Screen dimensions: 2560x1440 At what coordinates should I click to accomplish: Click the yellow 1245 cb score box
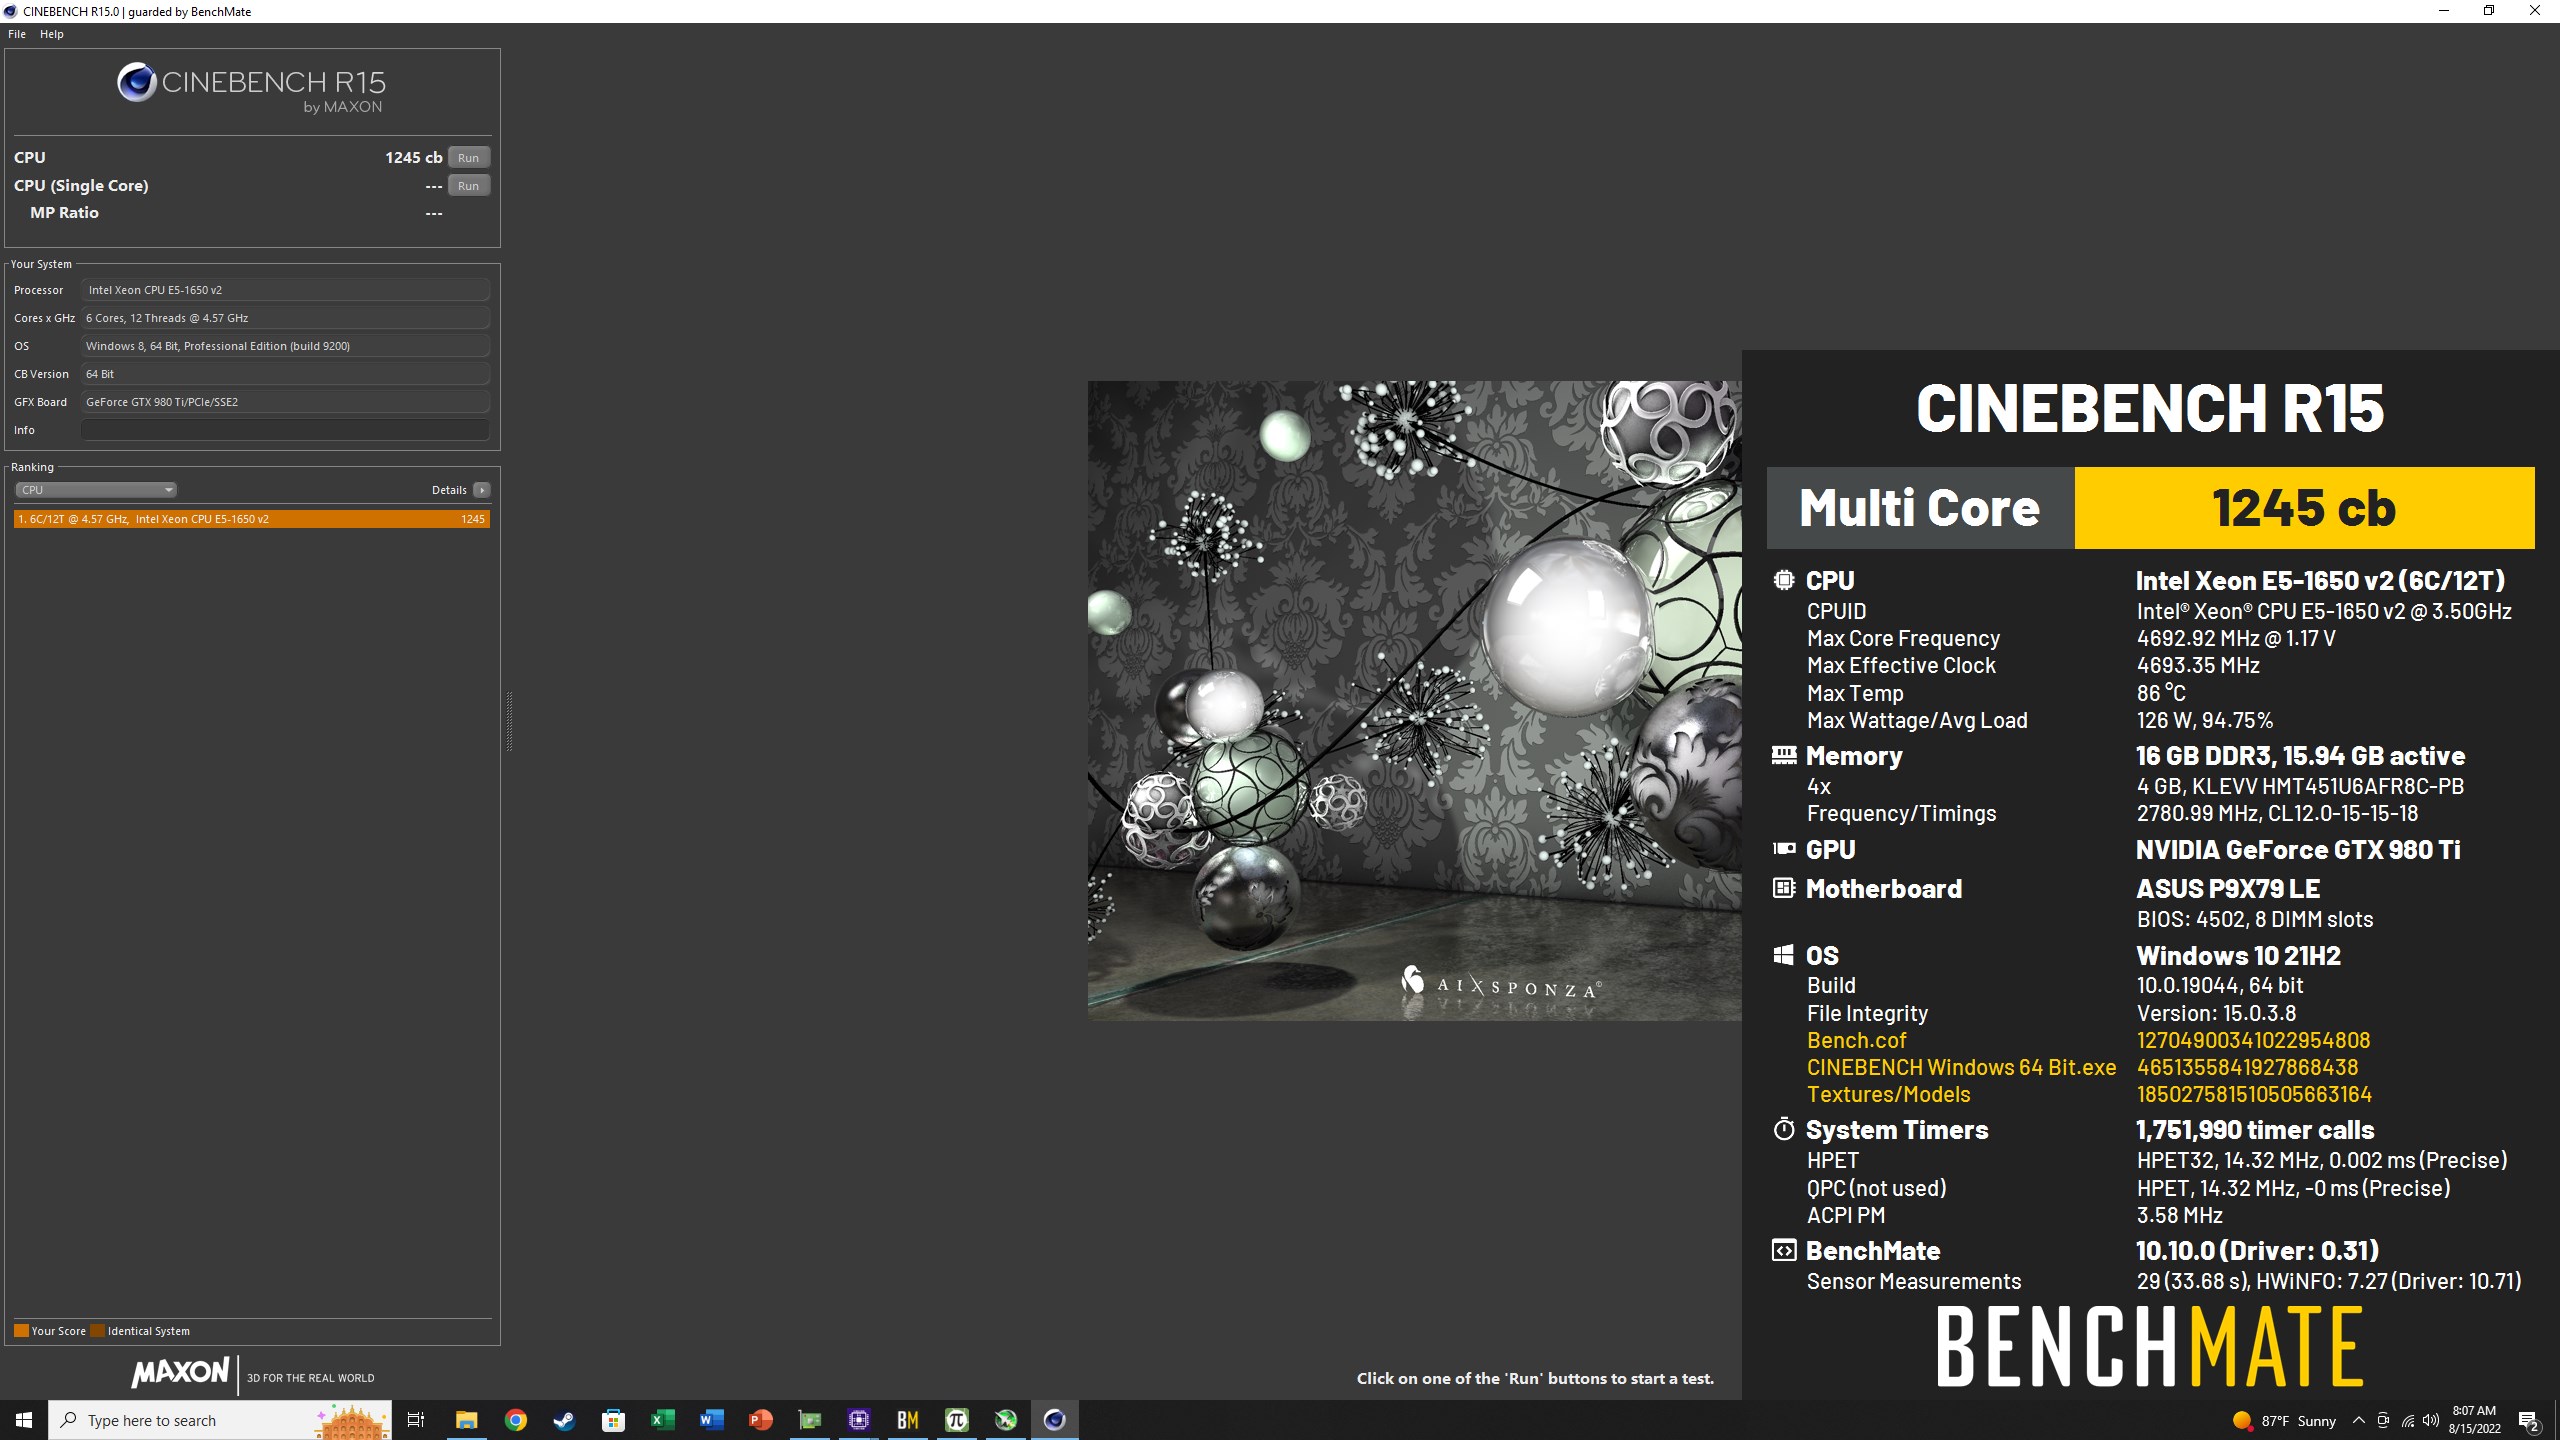pyautogui.click(x=2304, y=508)
